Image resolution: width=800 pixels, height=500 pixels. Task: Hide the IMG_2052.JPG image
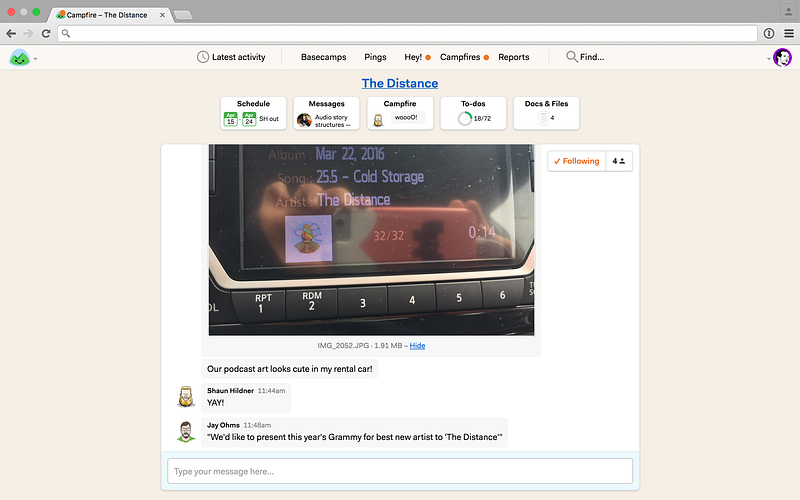[x=417, y=345]
